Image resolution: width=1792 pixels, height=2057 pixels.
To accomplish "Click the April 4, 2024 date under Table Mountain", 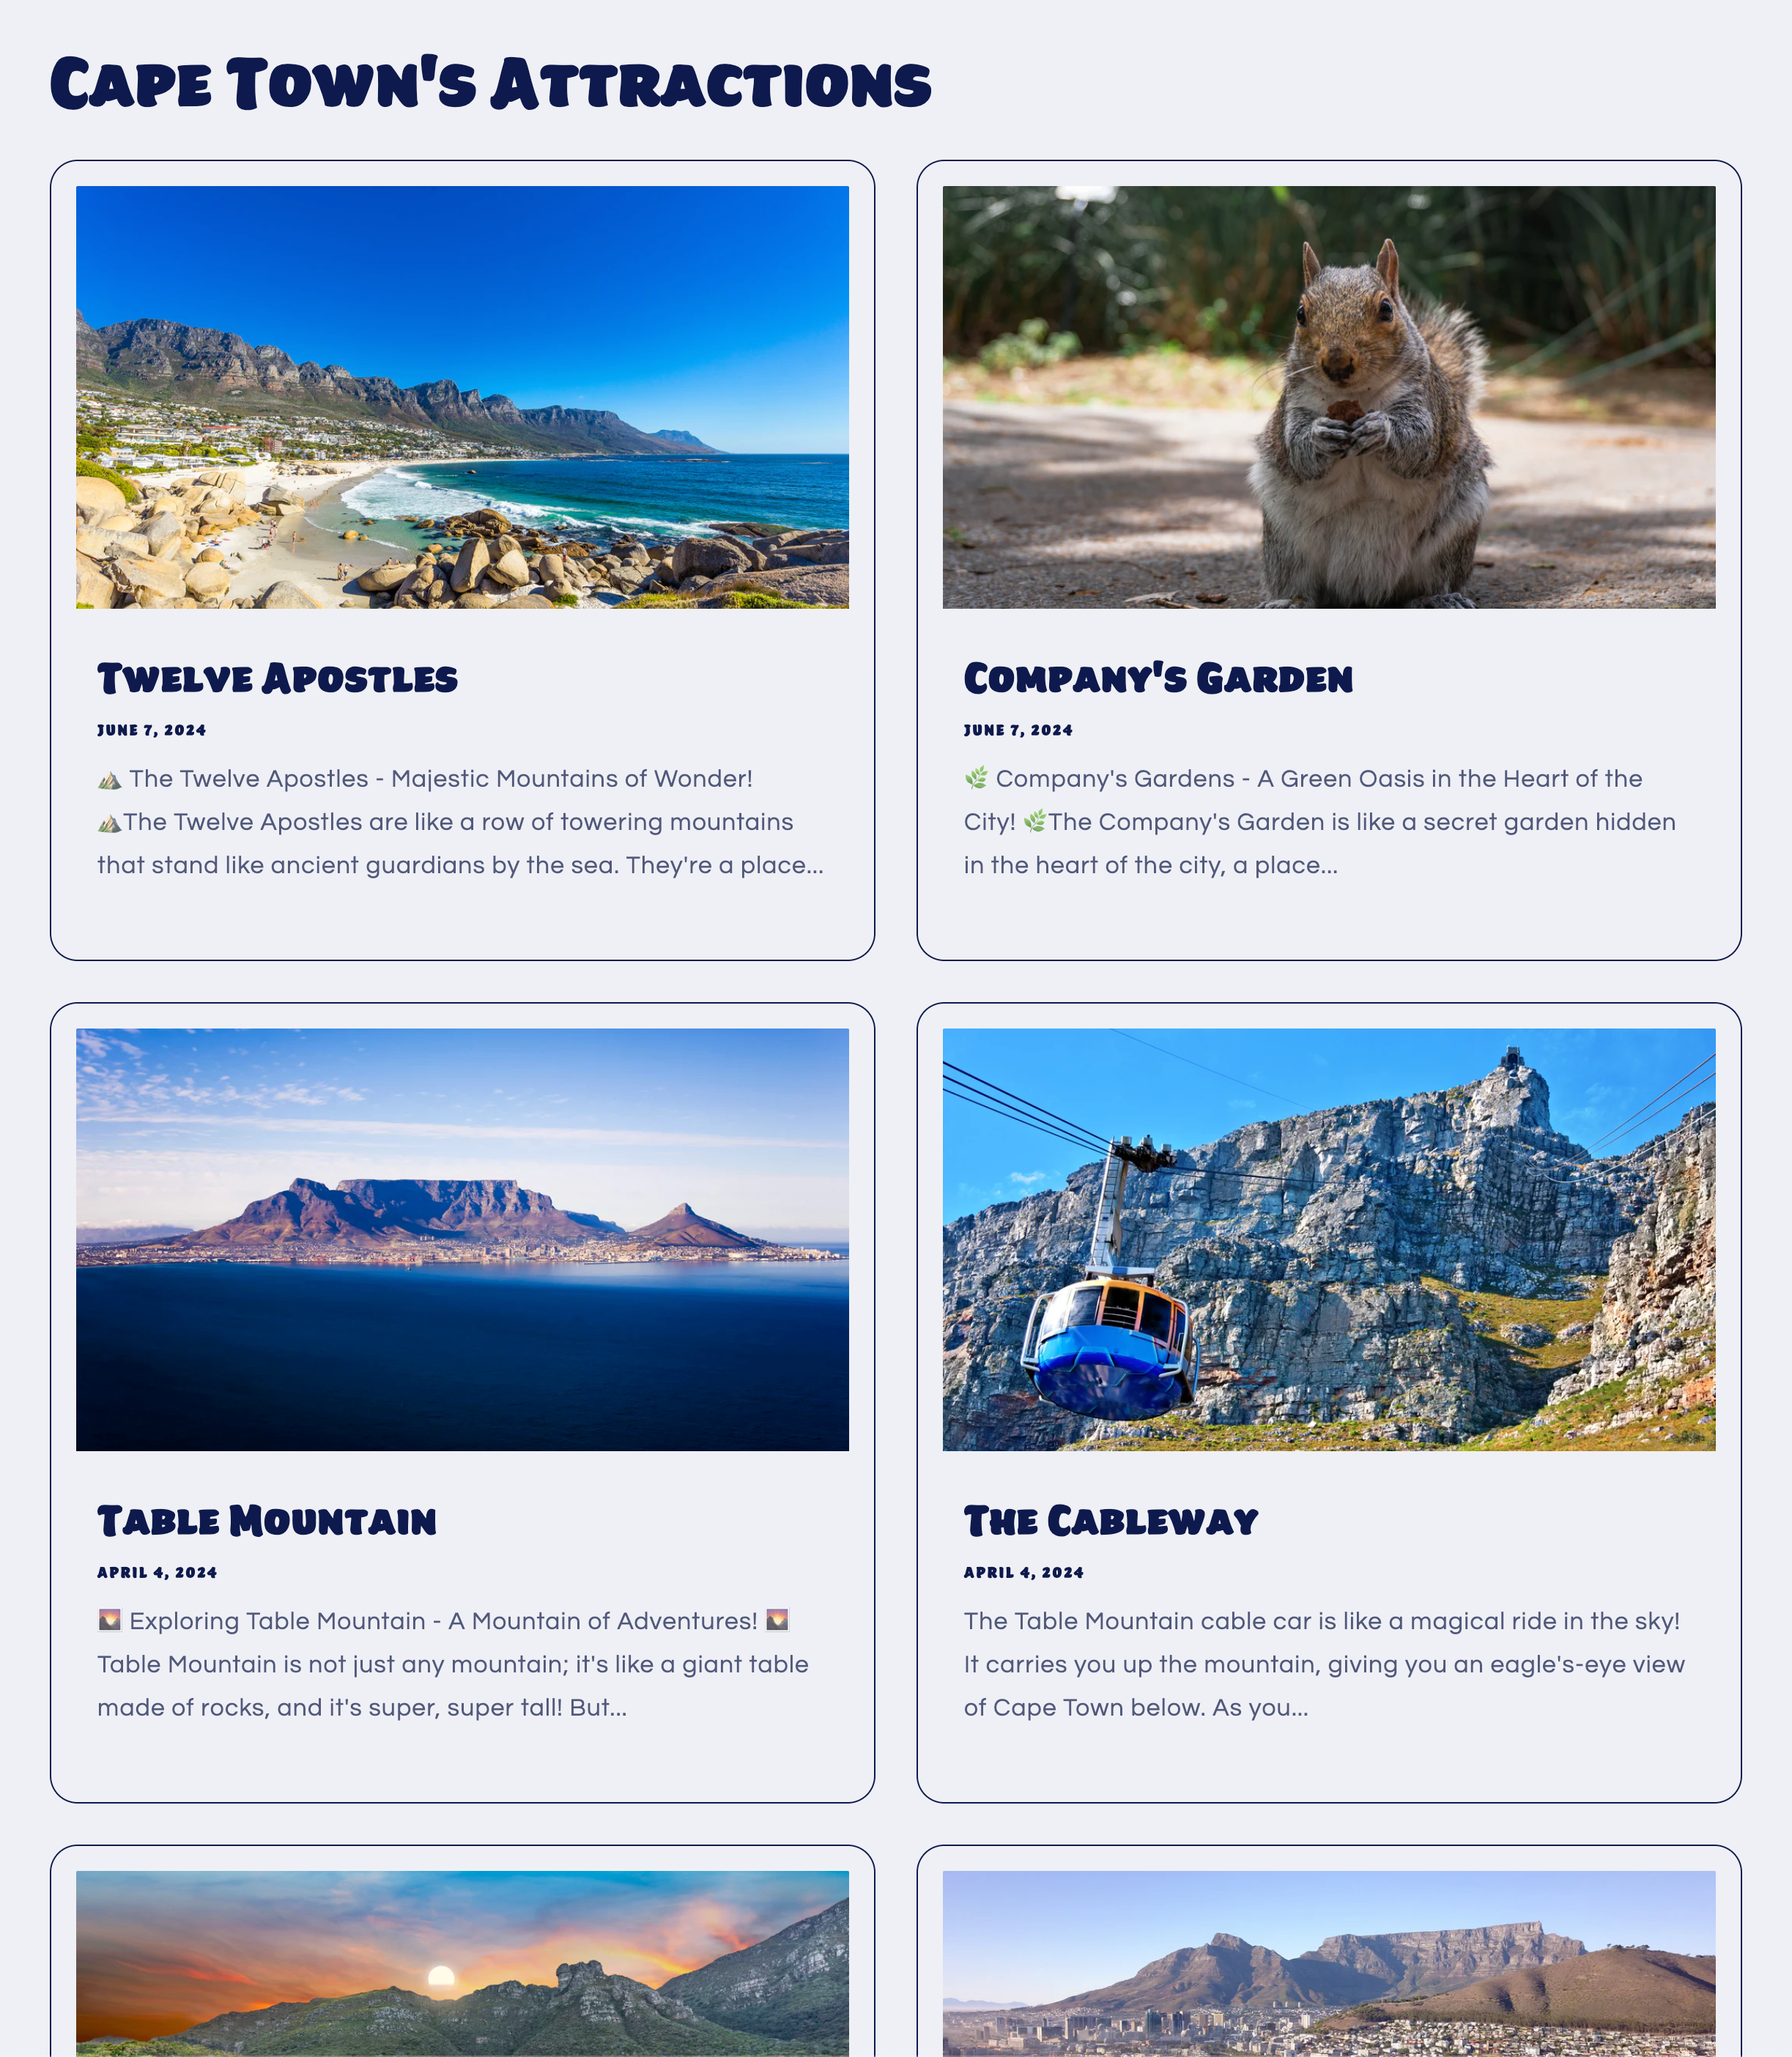I will click(x=157, y=1572).
